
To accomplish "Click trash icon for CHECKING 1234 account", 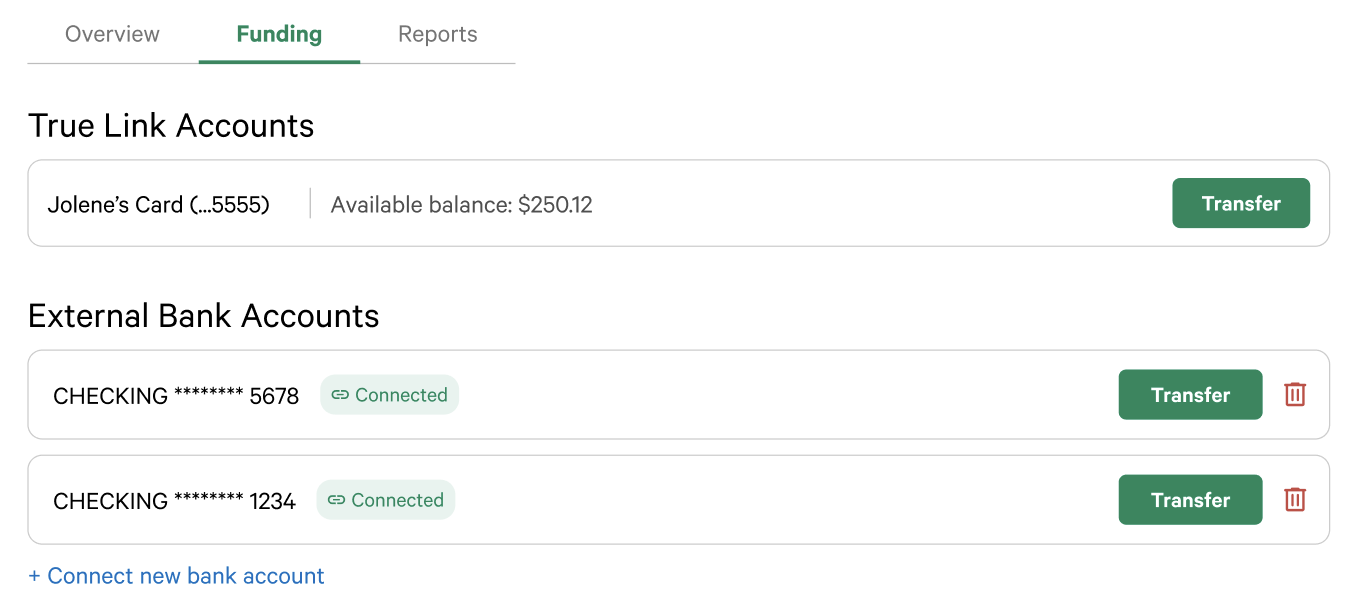I will click(1295, 500).
